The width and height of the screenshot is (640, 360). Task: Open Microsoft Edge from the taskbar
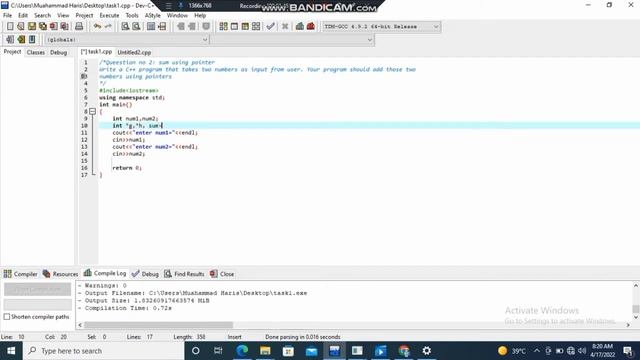point(242,351)
